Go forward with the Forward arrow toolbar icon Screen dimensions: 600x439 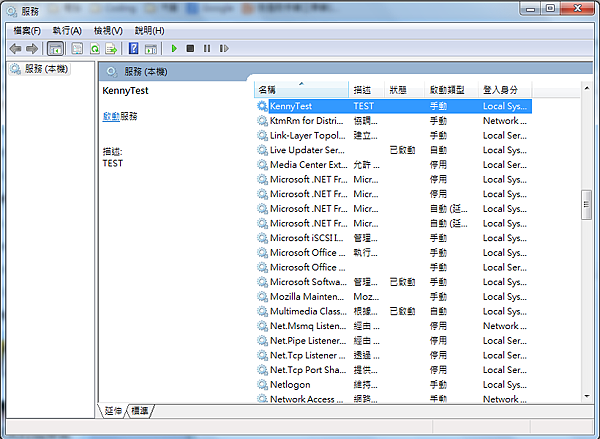coord(32,49)
